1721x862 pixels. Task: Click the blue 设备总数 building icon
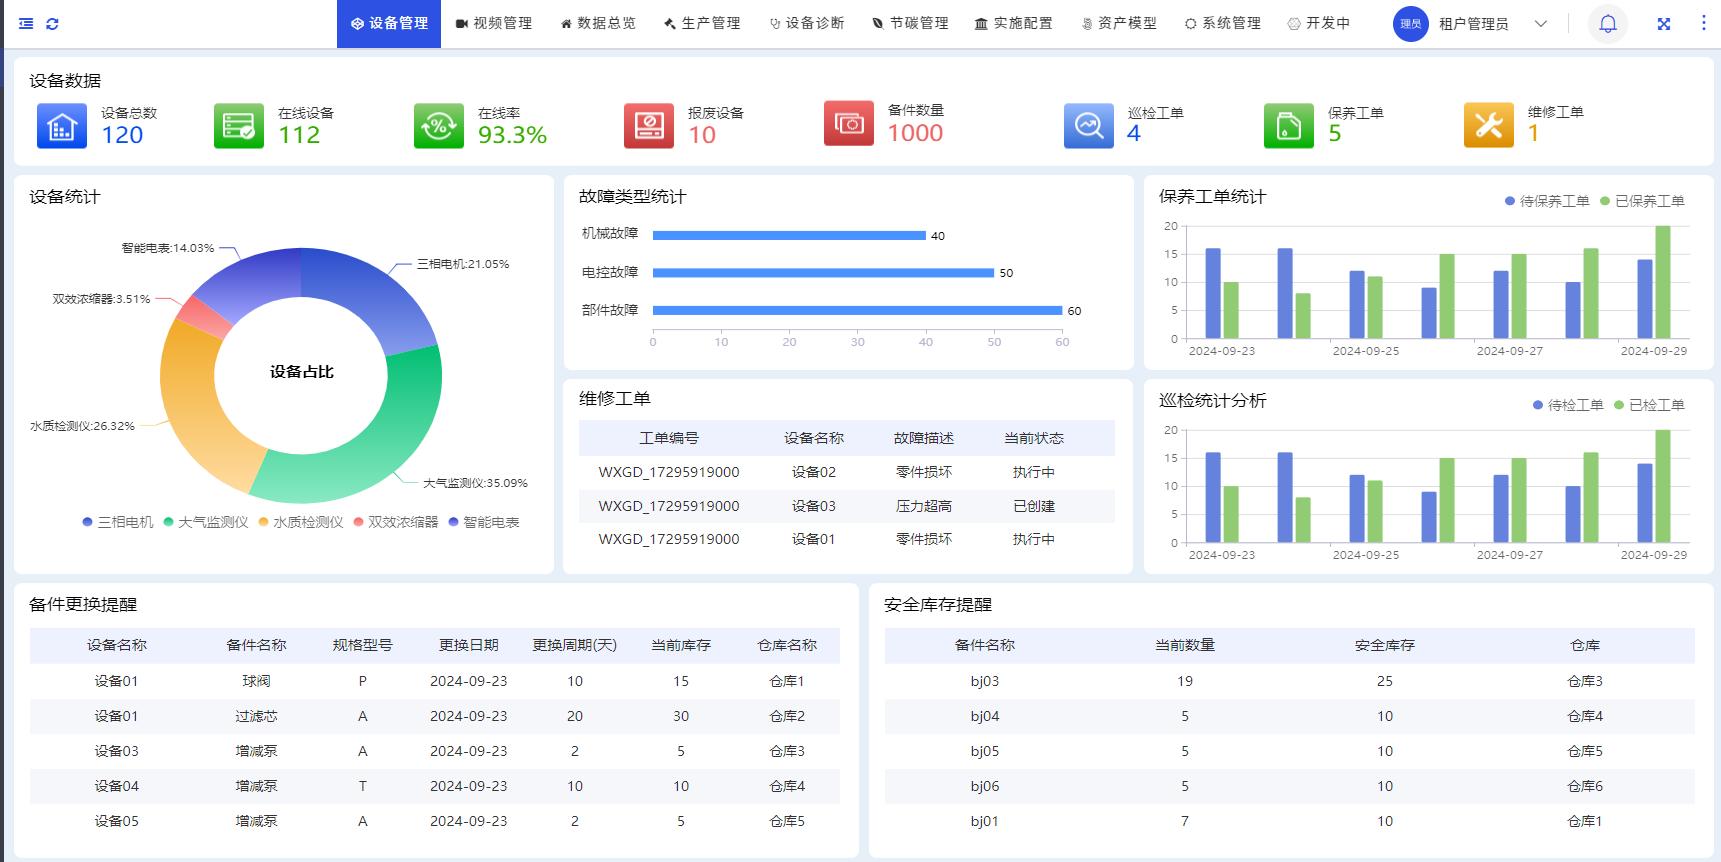62,126
